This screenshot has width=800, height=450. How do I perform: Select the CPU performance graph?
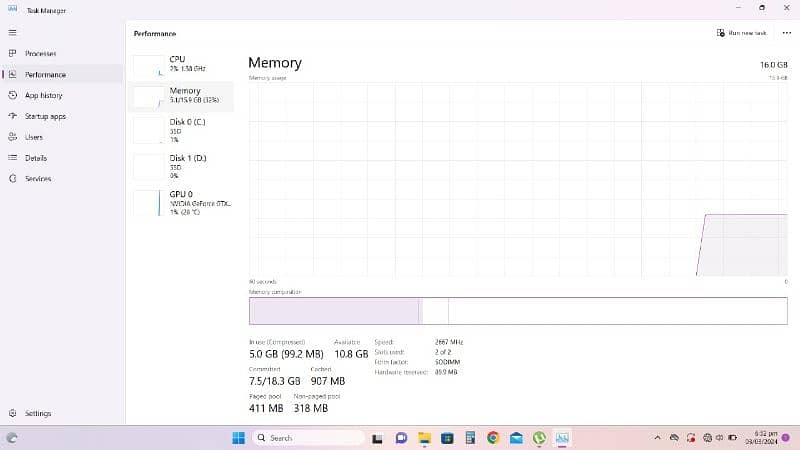[148, 67]
